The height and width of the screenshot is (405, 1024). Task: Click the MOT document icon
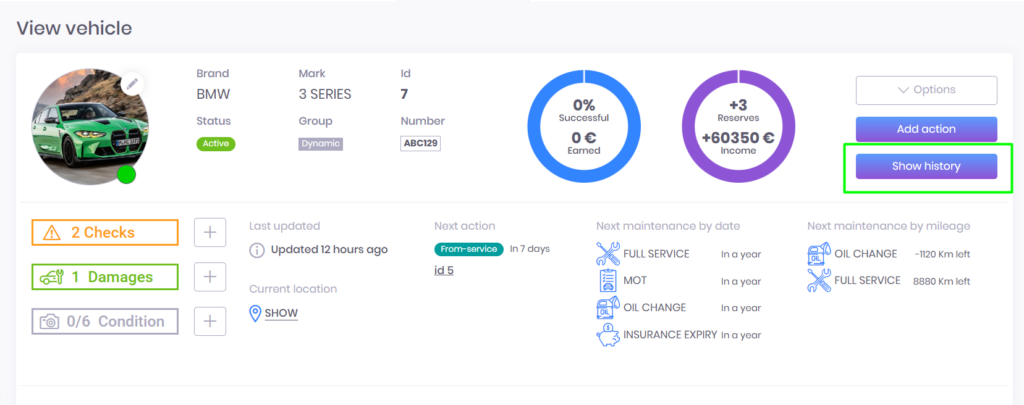[x=608, y=281]
